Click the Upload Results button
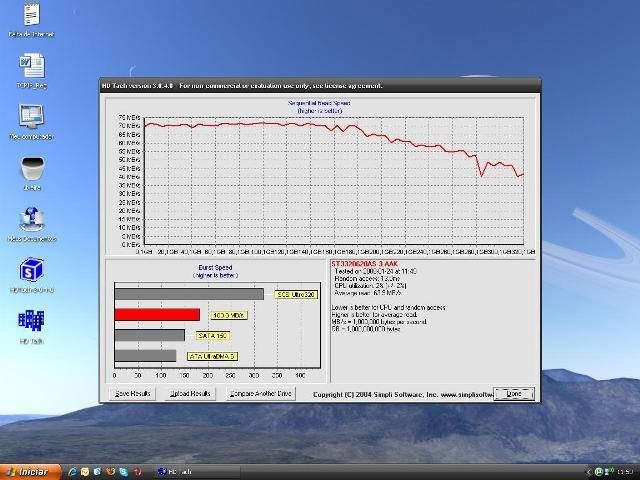The height and width of the screenshot is (480, 640). [x=190, y=393]
